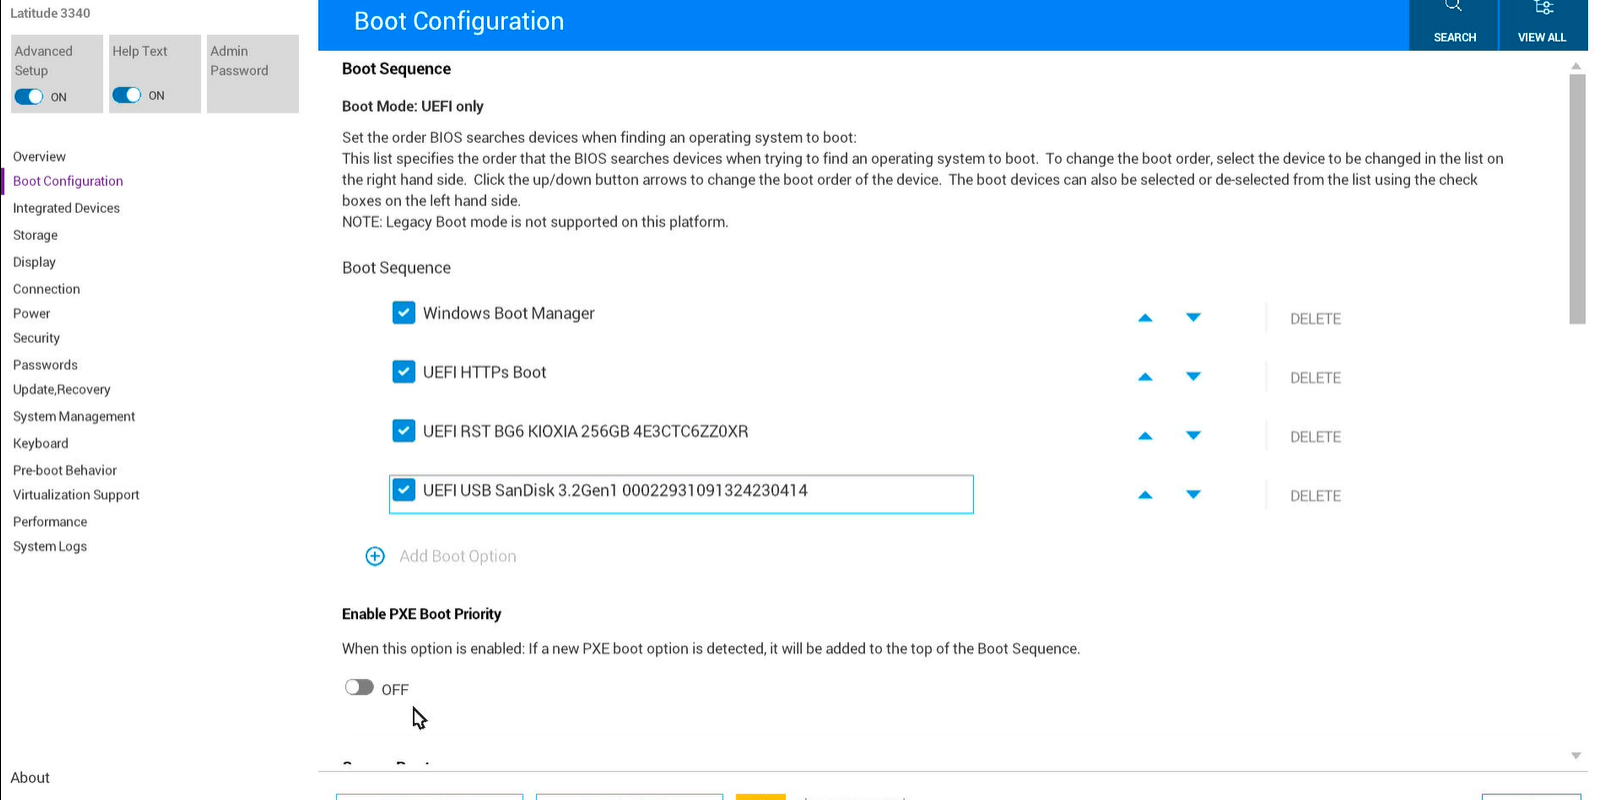The height and width of the screenshot is (800, 1621).
Task: Open Display section
Action: tap(34, 262)
